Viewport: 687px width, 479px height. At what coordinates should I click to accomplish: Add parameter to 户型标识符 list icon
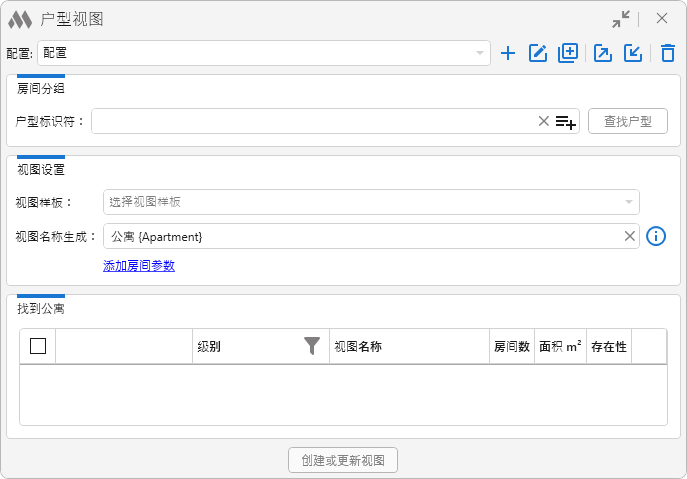[566, 122]
